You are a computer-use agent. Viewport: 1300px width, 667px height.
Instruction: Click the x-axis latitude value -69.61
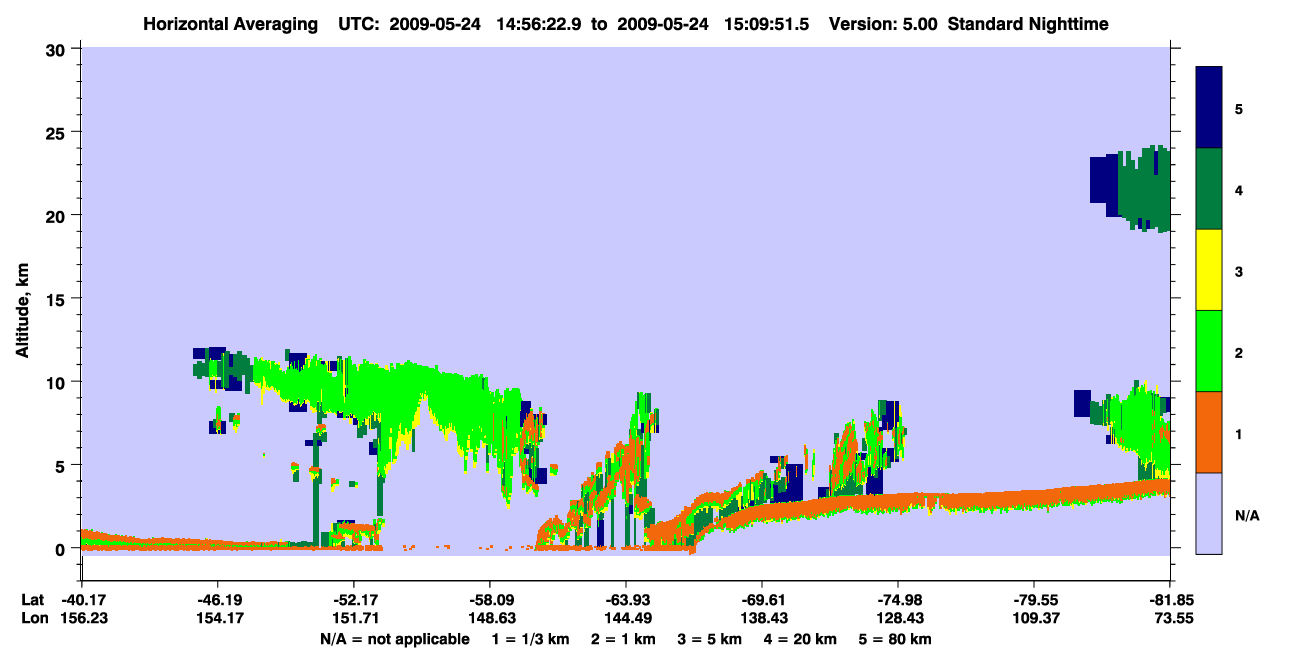point(762,600)
